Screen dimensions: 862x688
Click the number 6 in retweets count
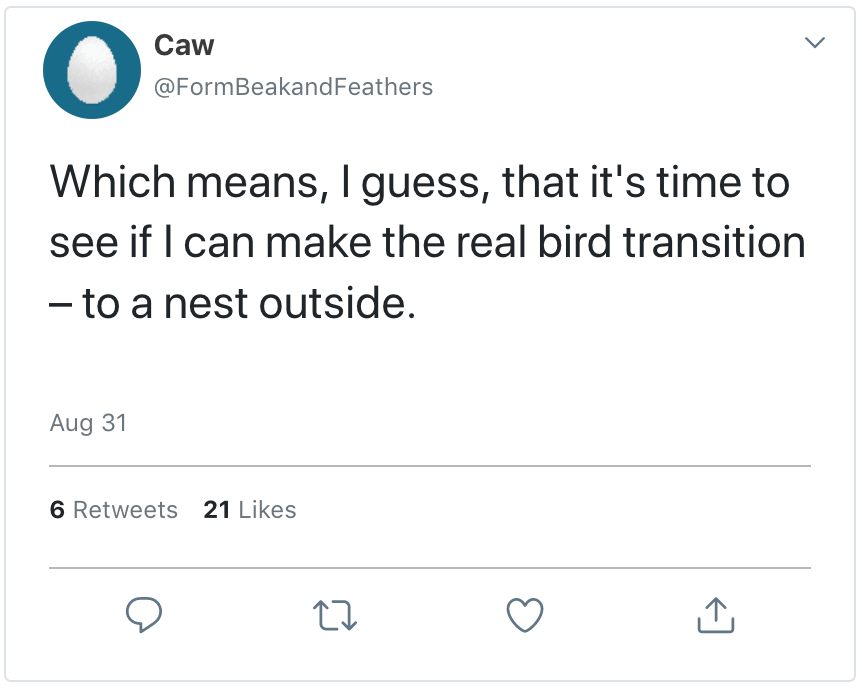coord(57,510)
